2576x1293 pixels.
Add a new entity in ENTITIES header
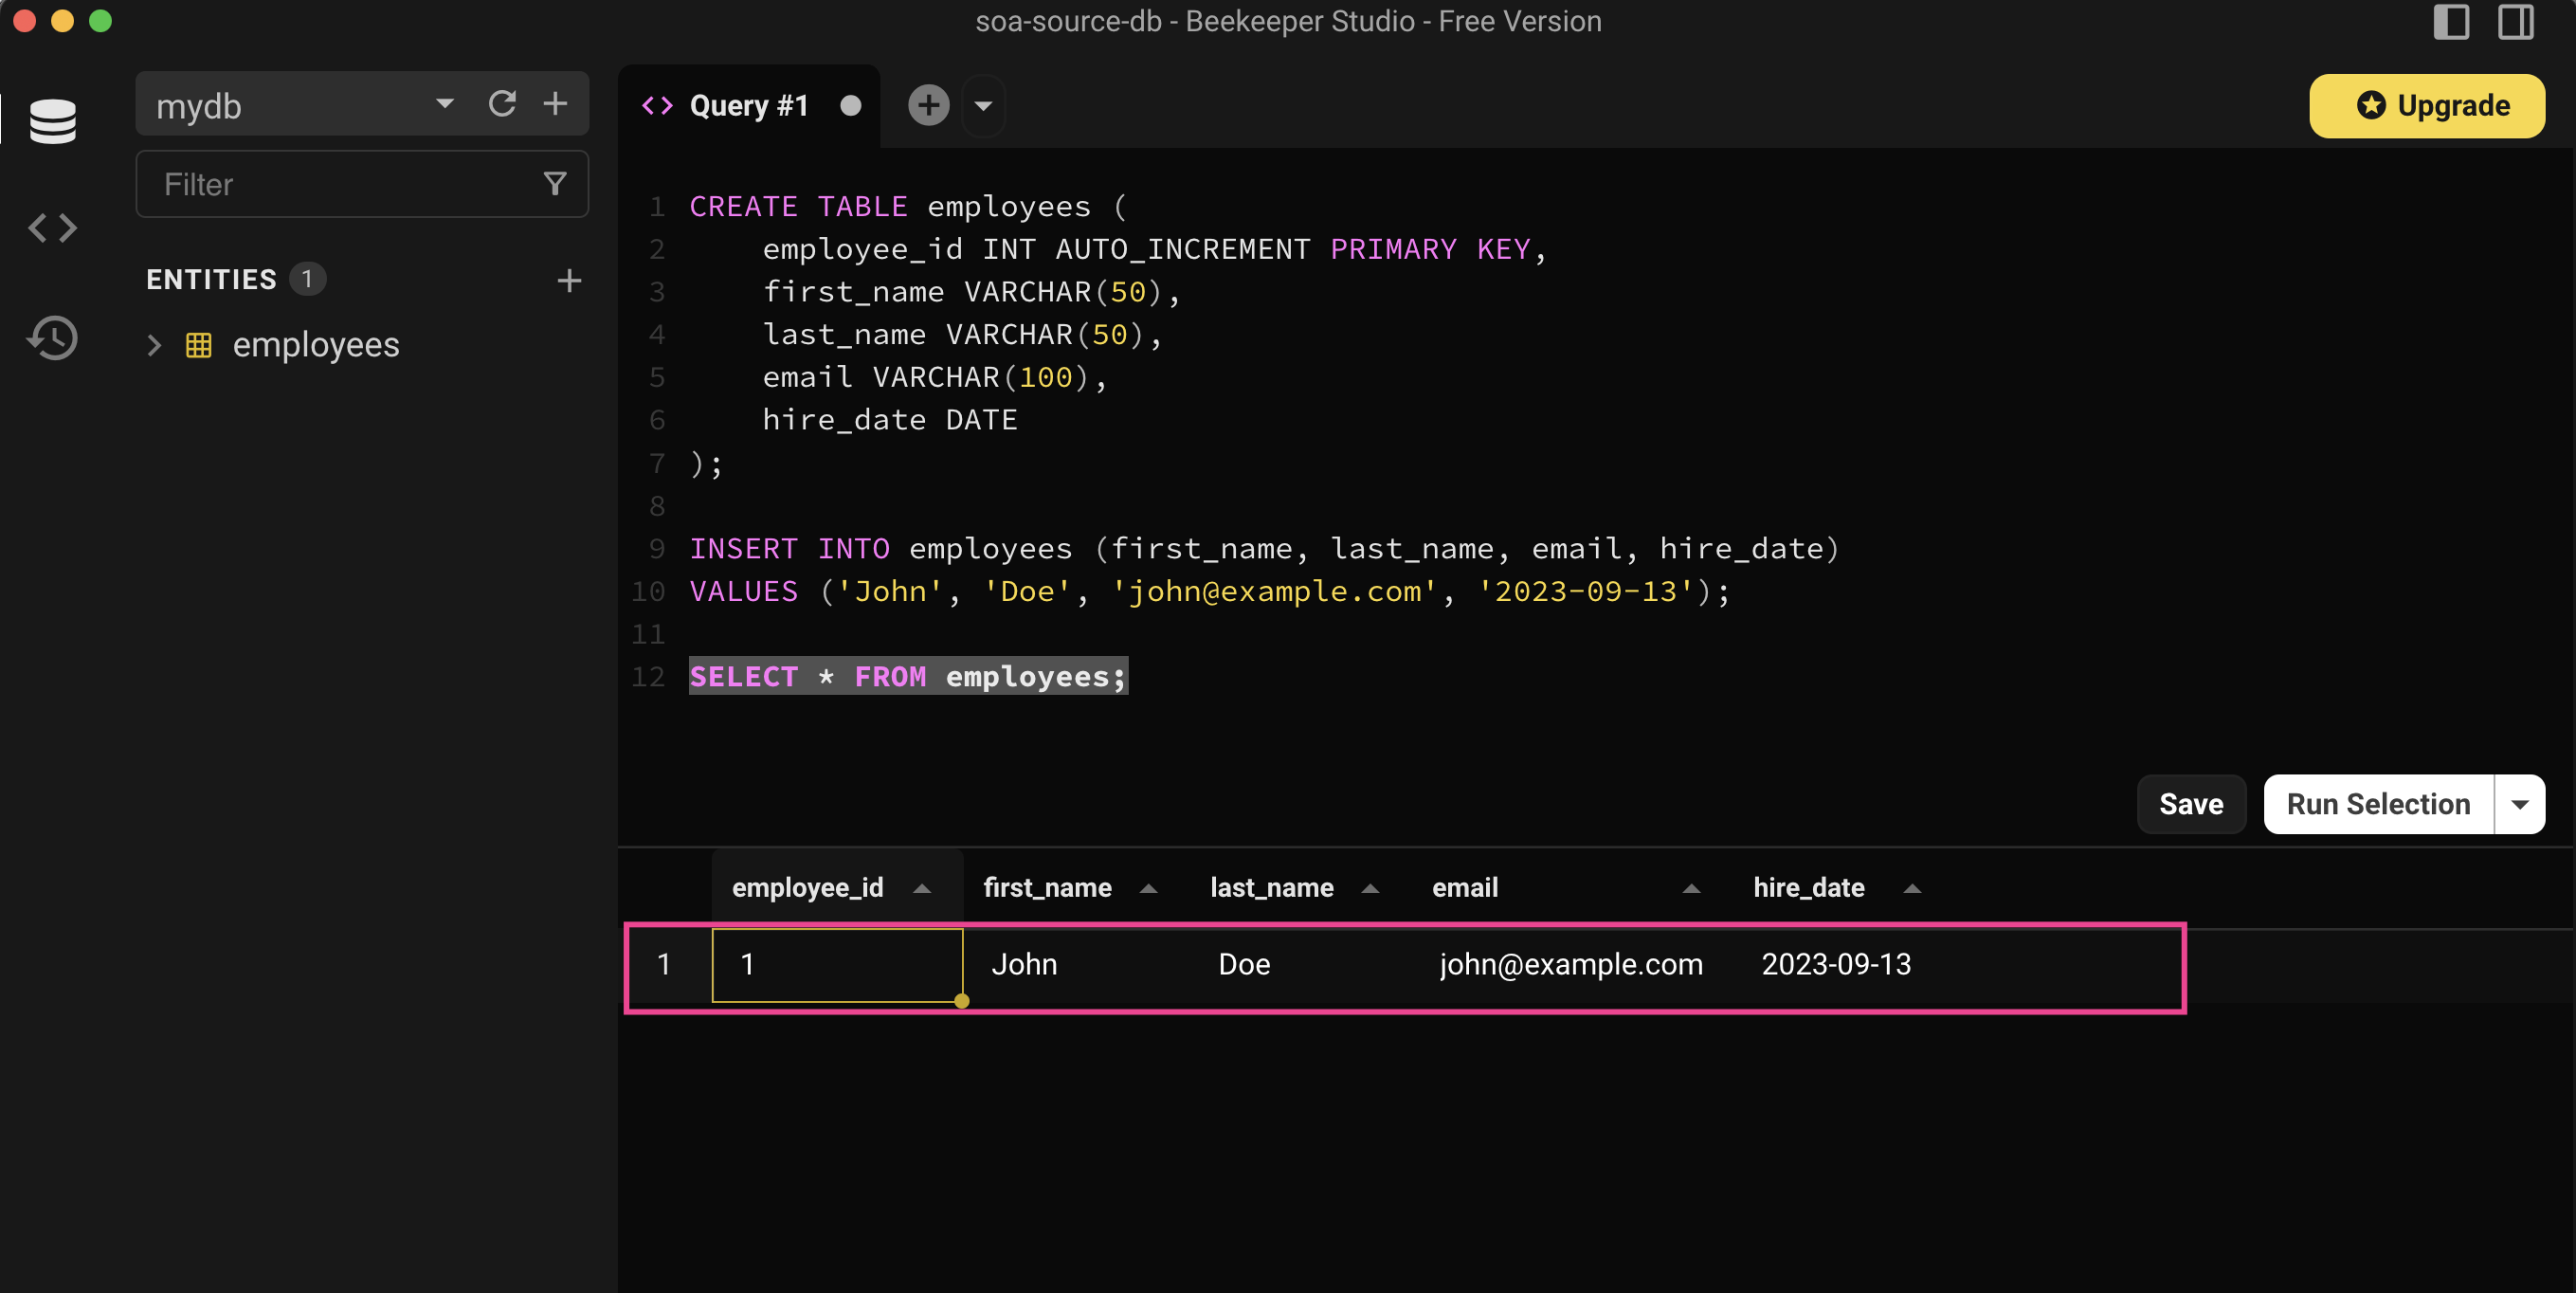[569, 280]
